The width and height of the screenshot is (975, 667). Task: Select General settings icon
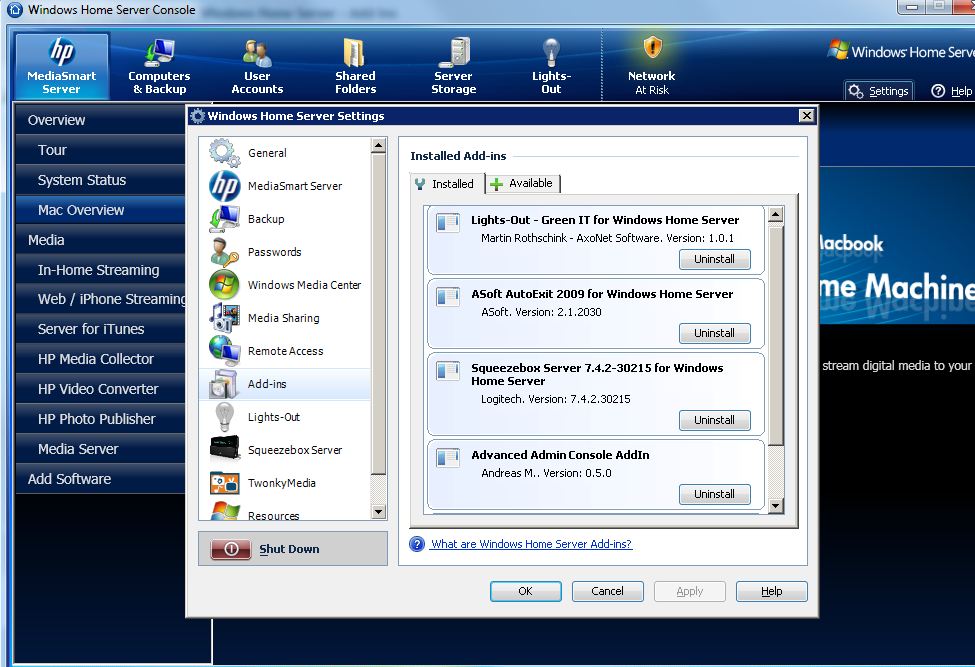(x=224, y=153)
